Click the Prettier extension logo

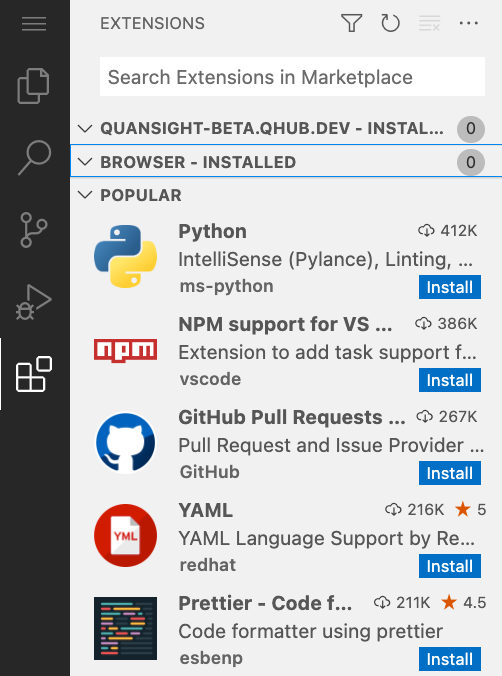click(x=126, y=629)
